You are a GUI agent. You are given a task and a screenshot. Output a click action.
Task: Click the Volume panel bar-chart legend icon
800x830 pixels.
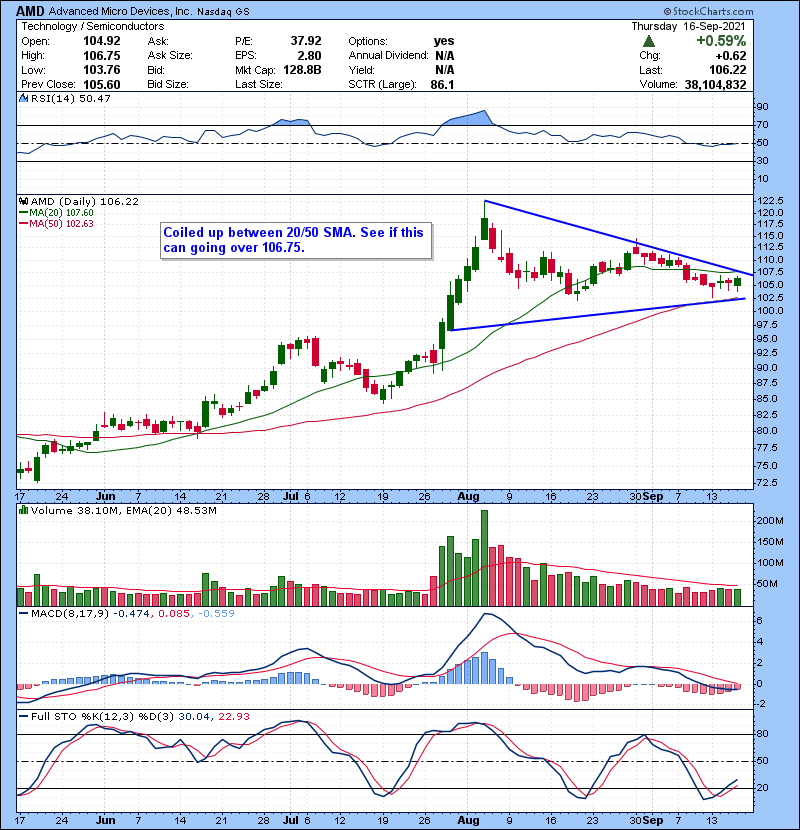(x=23, y=510)
